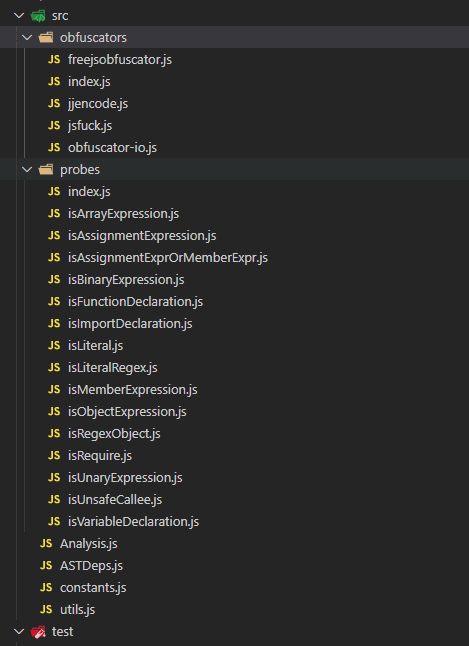Click JS icon beside isArrayExpression.js

click(54, 213)
